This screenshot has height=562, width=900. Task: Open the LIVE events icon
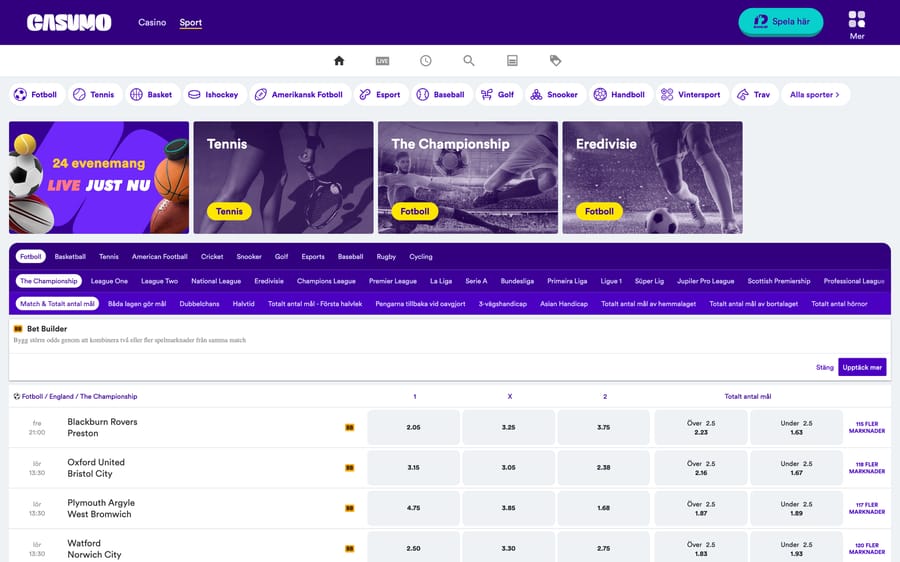[x=382, y=61]
